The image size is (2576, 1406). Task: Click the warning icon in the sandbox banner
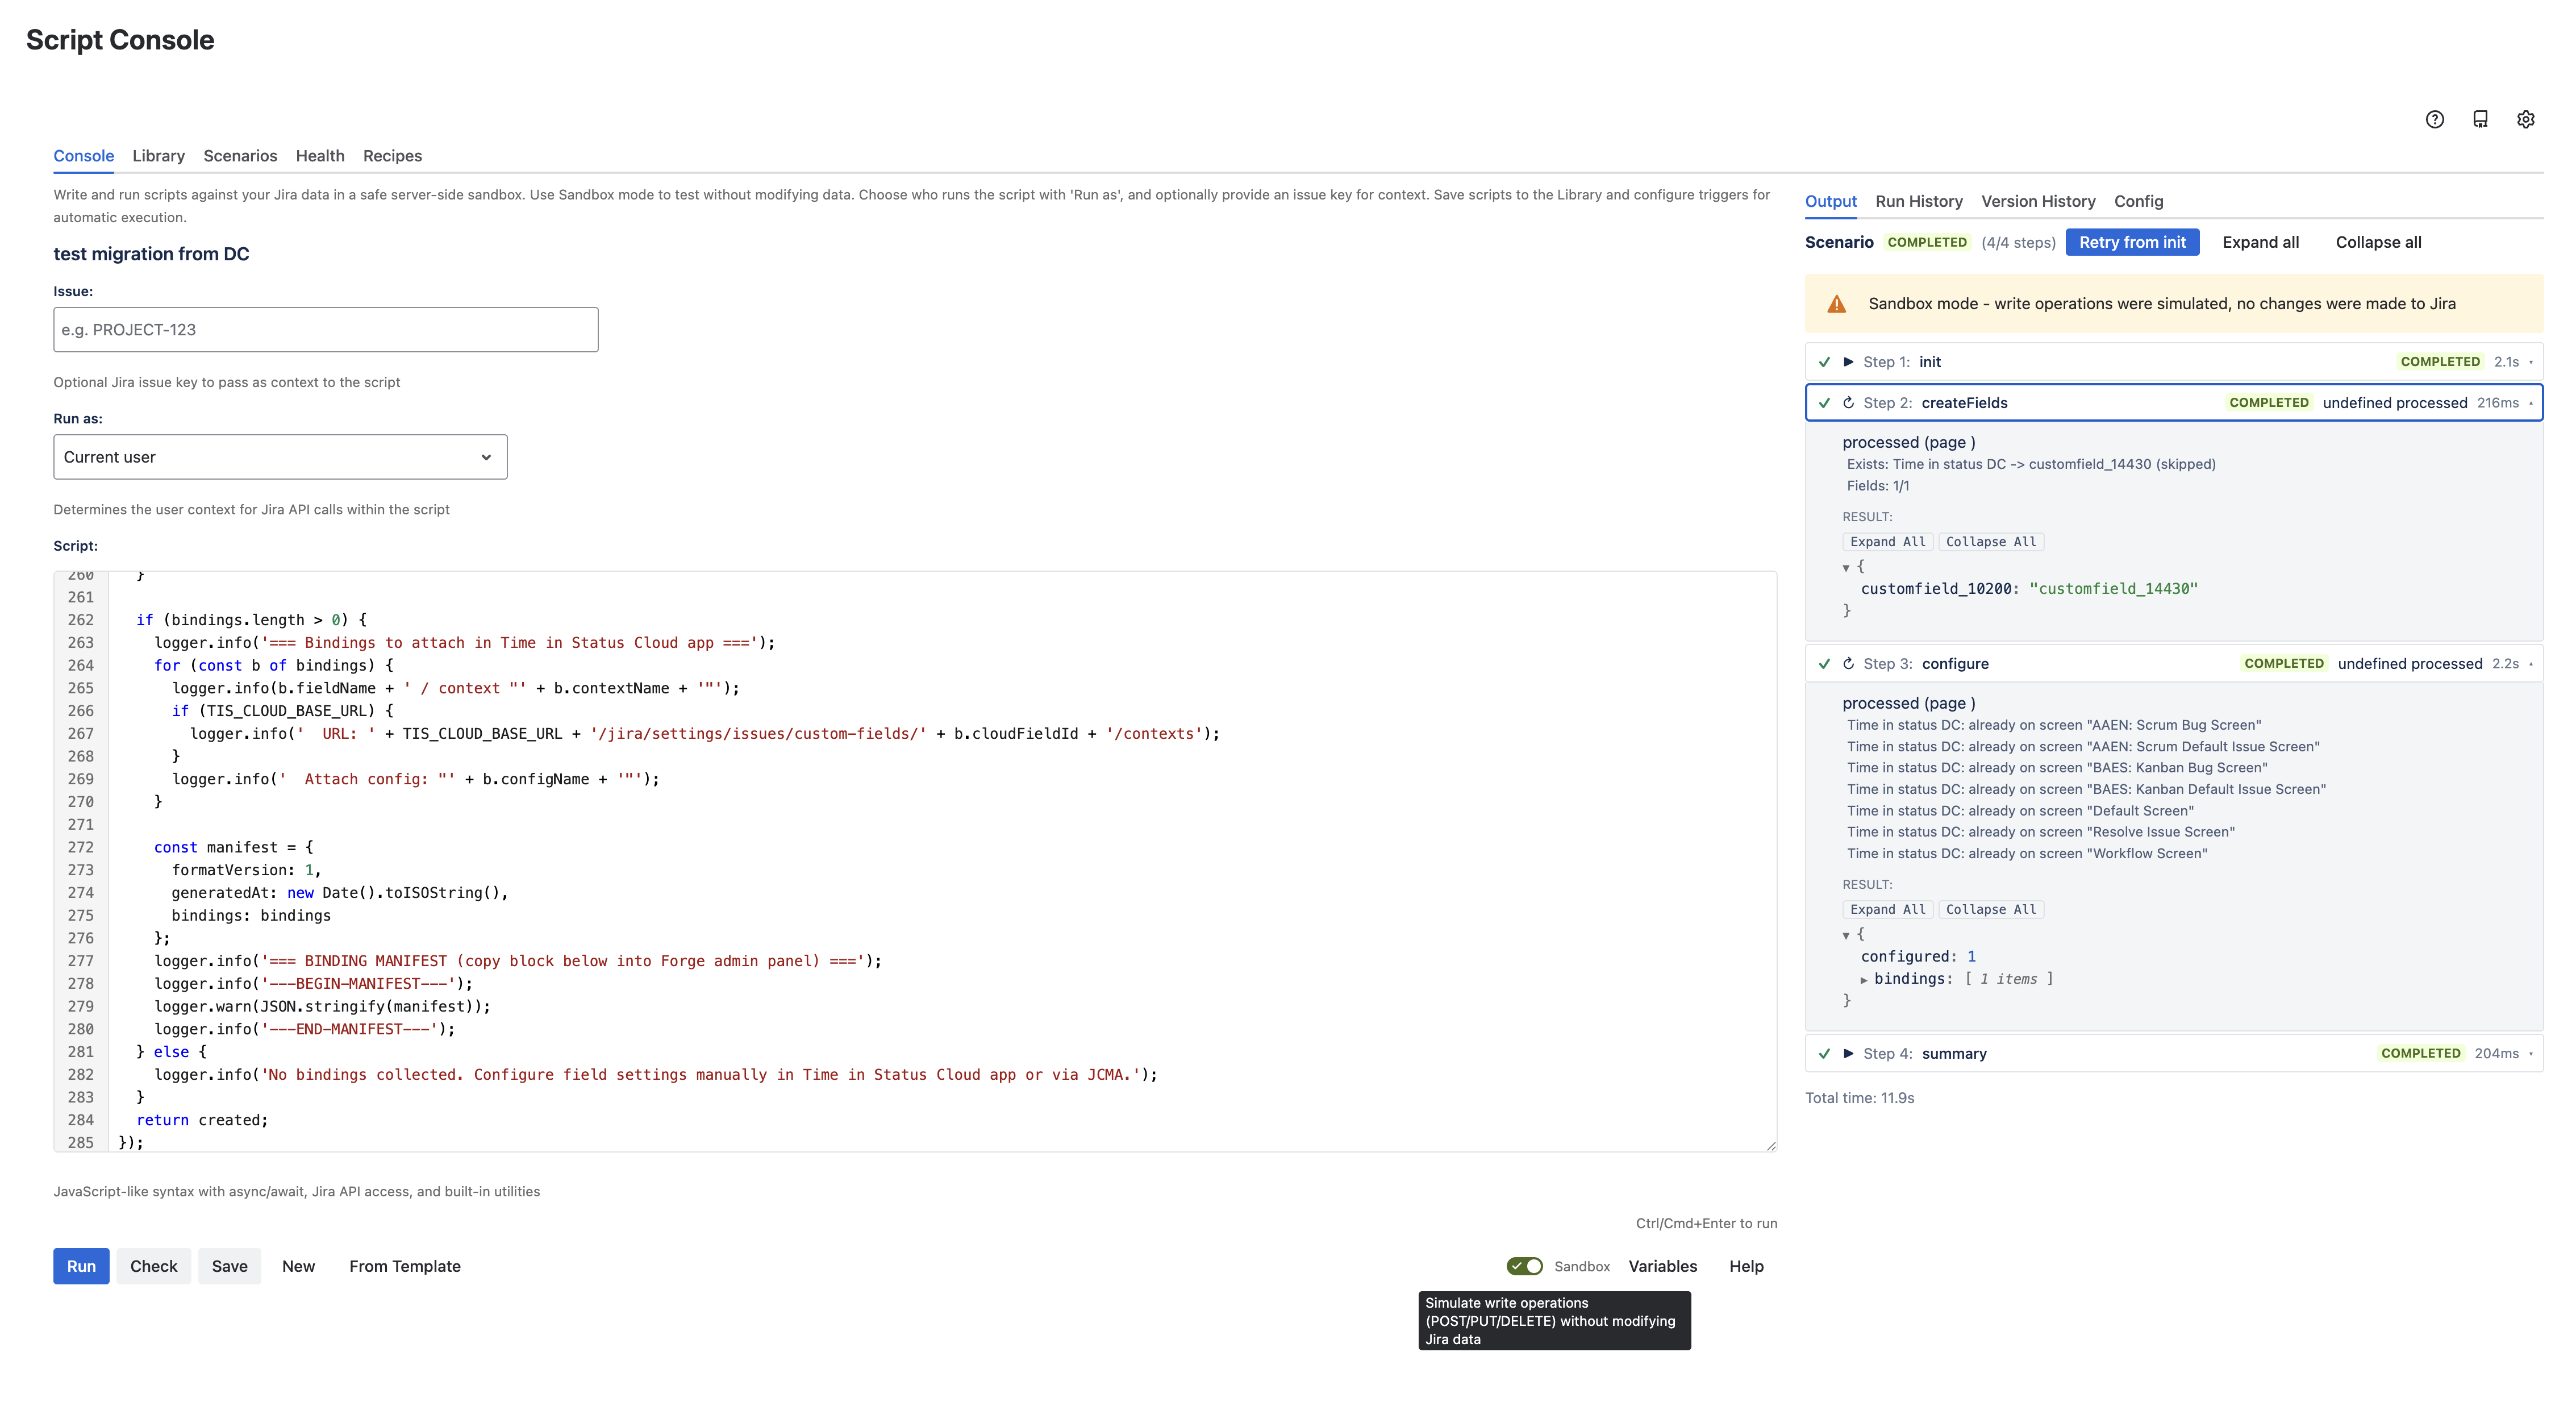[1838, 303]
